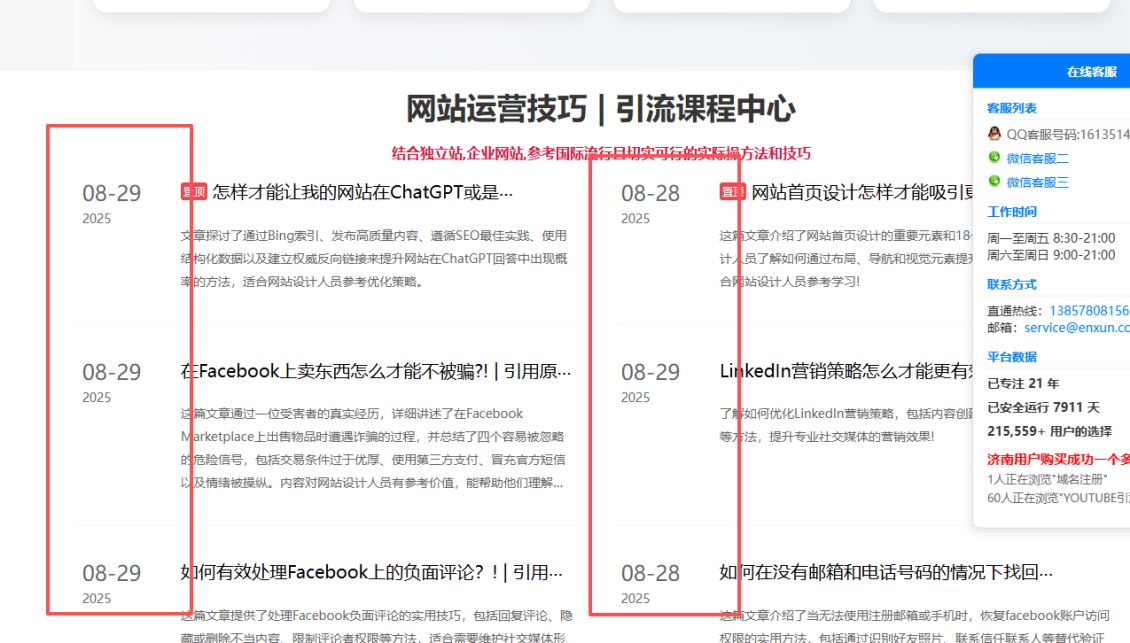Click the QQ客服号码 text entry
This screenshot has width=1130, height=643.
1067,134
